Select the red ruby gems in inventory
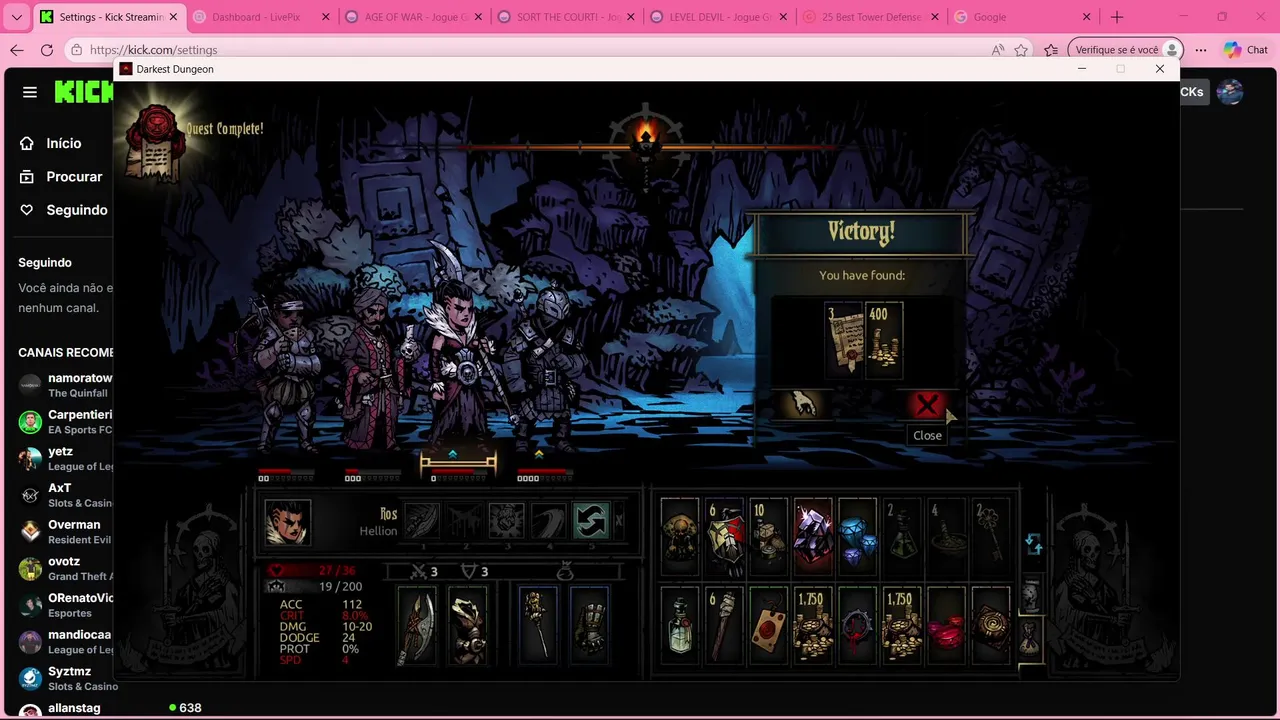The width and height of the screenshot is (1280, 720). 946,627
